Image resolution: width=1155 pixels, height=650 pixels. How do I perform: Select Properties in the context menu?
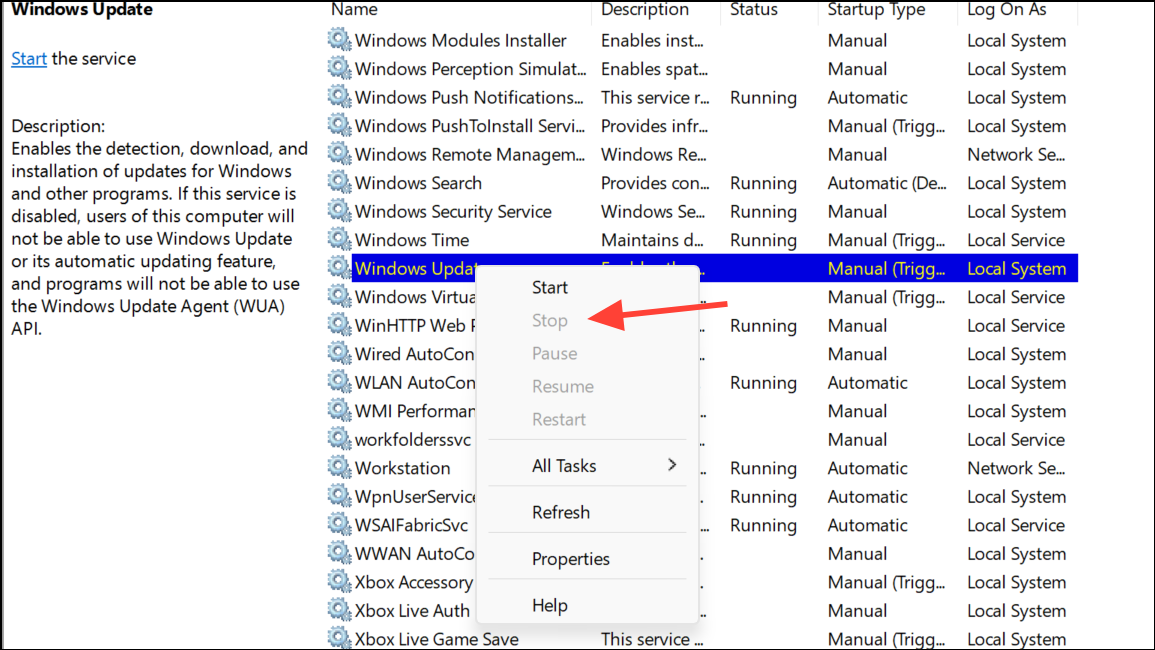coord(571,559)
